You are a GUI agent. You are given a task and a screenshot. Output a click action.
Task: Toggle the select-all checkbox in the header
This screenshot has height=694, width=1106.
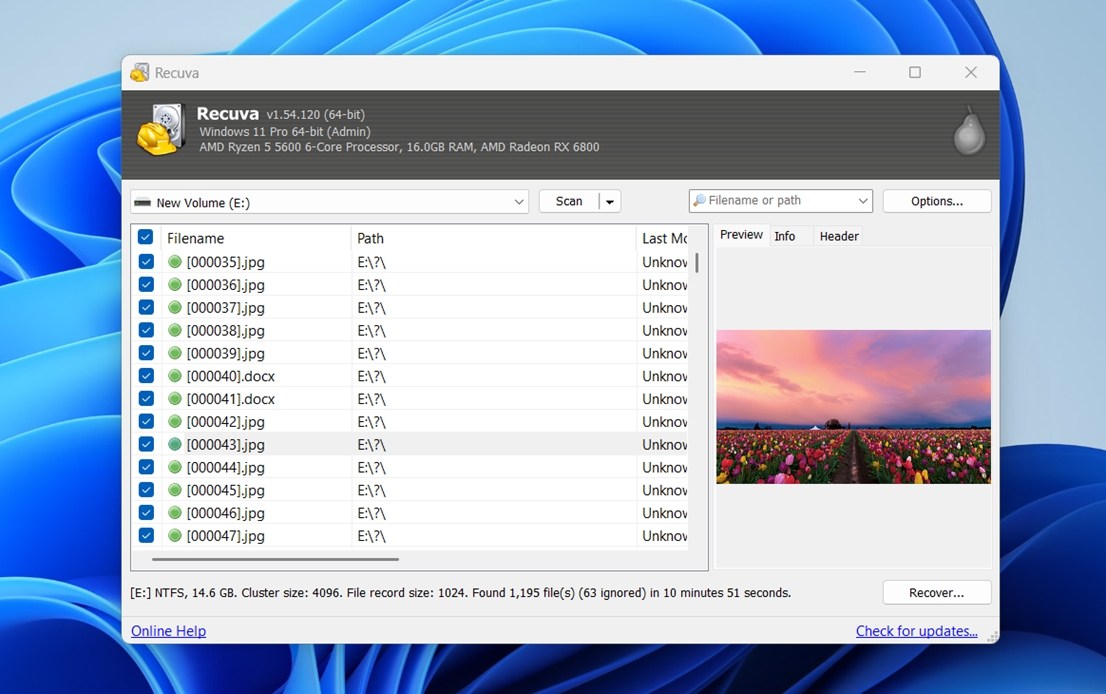146,238
